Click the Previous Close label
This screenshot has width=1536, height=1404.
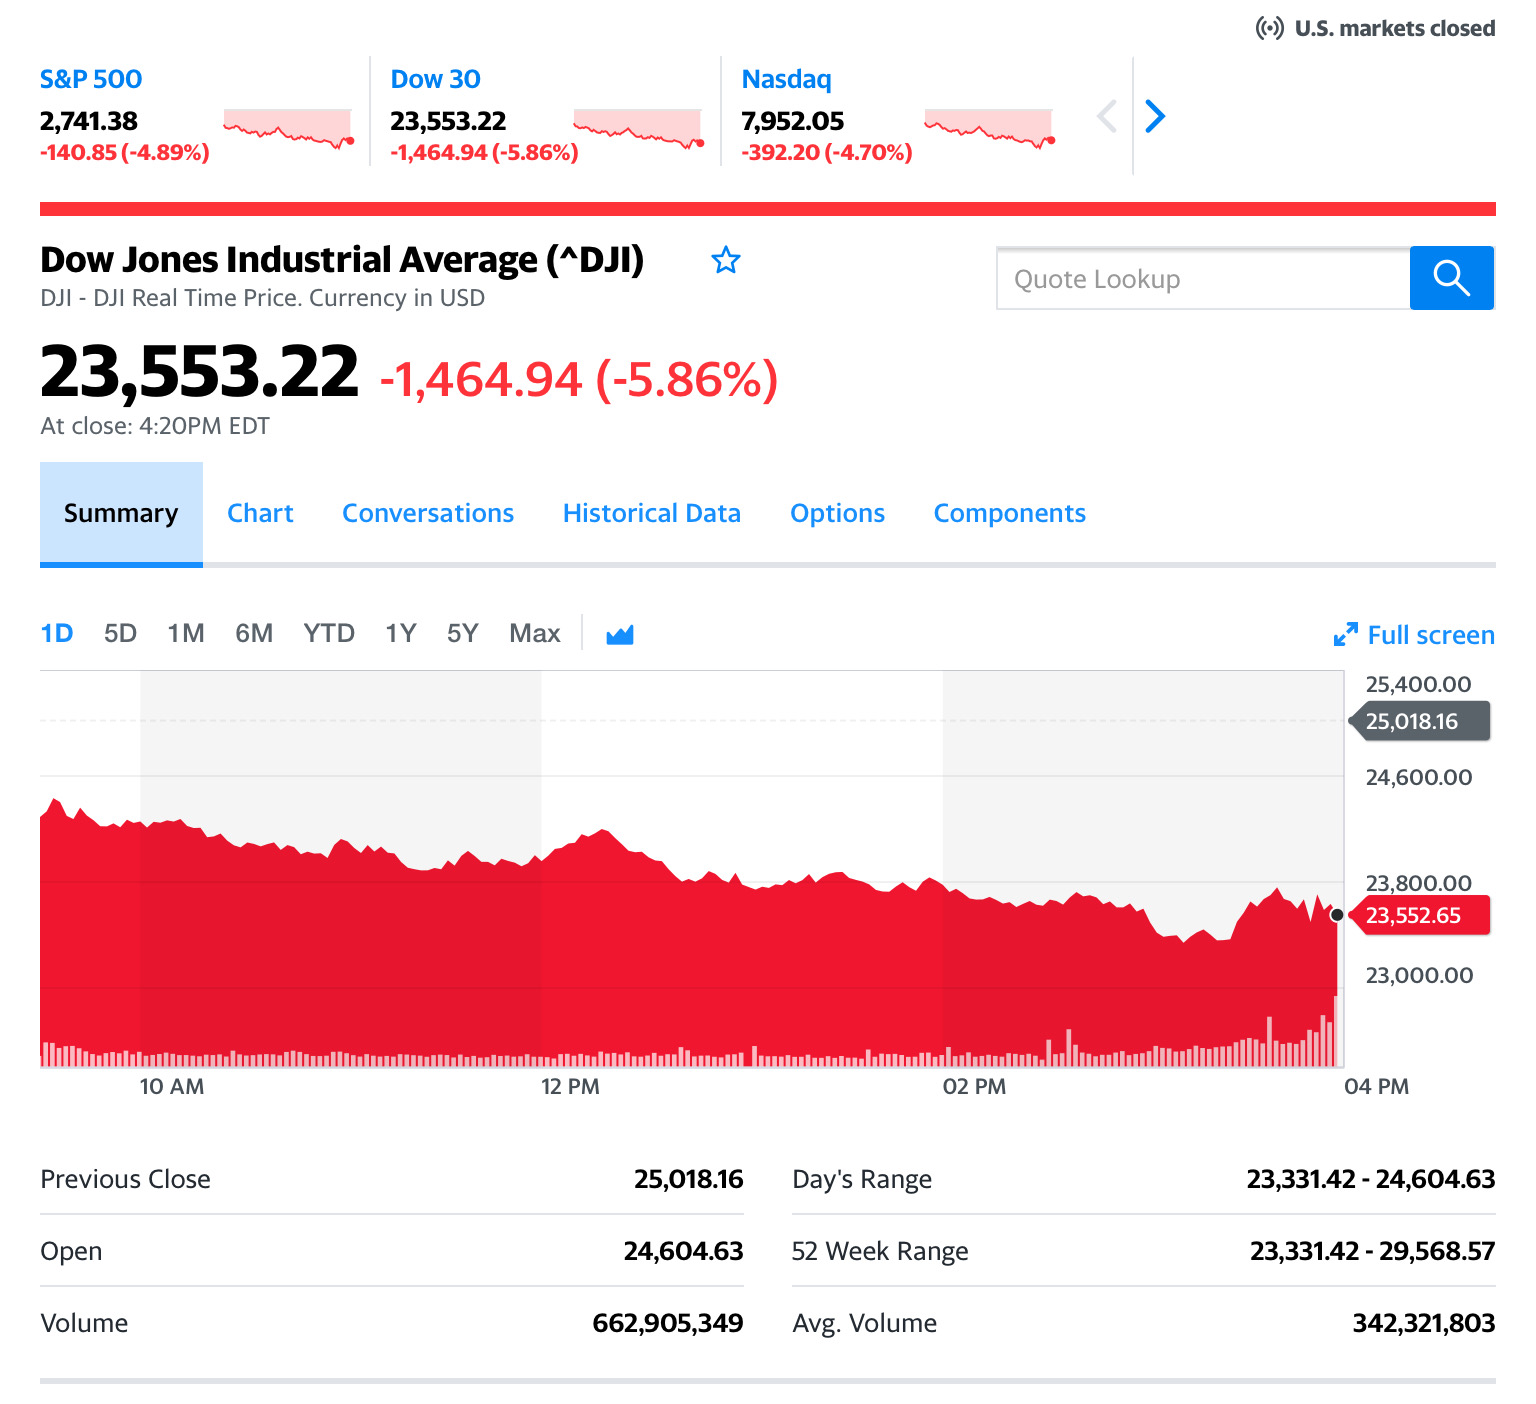pos(126,1179)
